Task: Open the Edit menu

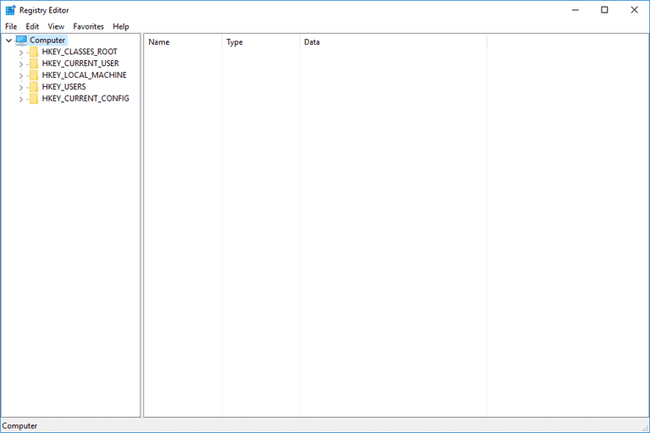Action: (x=33, y=26)
